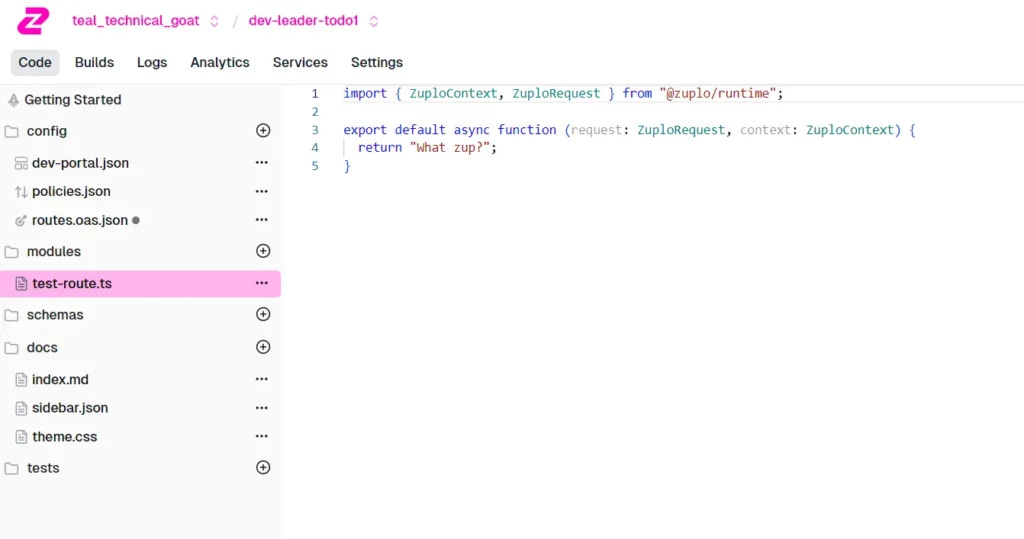Expand the schemas folder
The image size is (1024, 539).
pos(55,315)
